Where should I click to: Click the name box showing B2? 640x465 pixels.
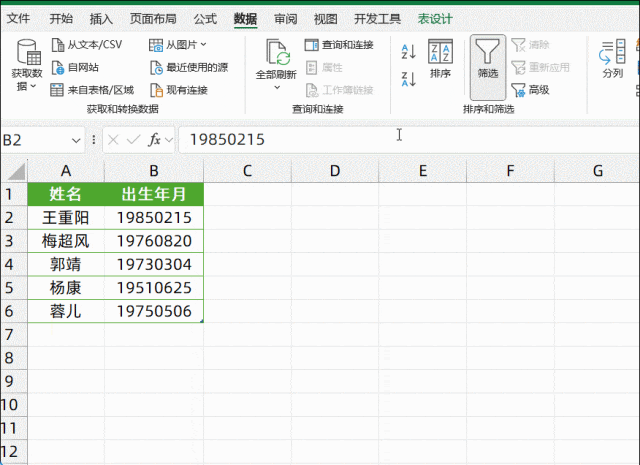42,140
